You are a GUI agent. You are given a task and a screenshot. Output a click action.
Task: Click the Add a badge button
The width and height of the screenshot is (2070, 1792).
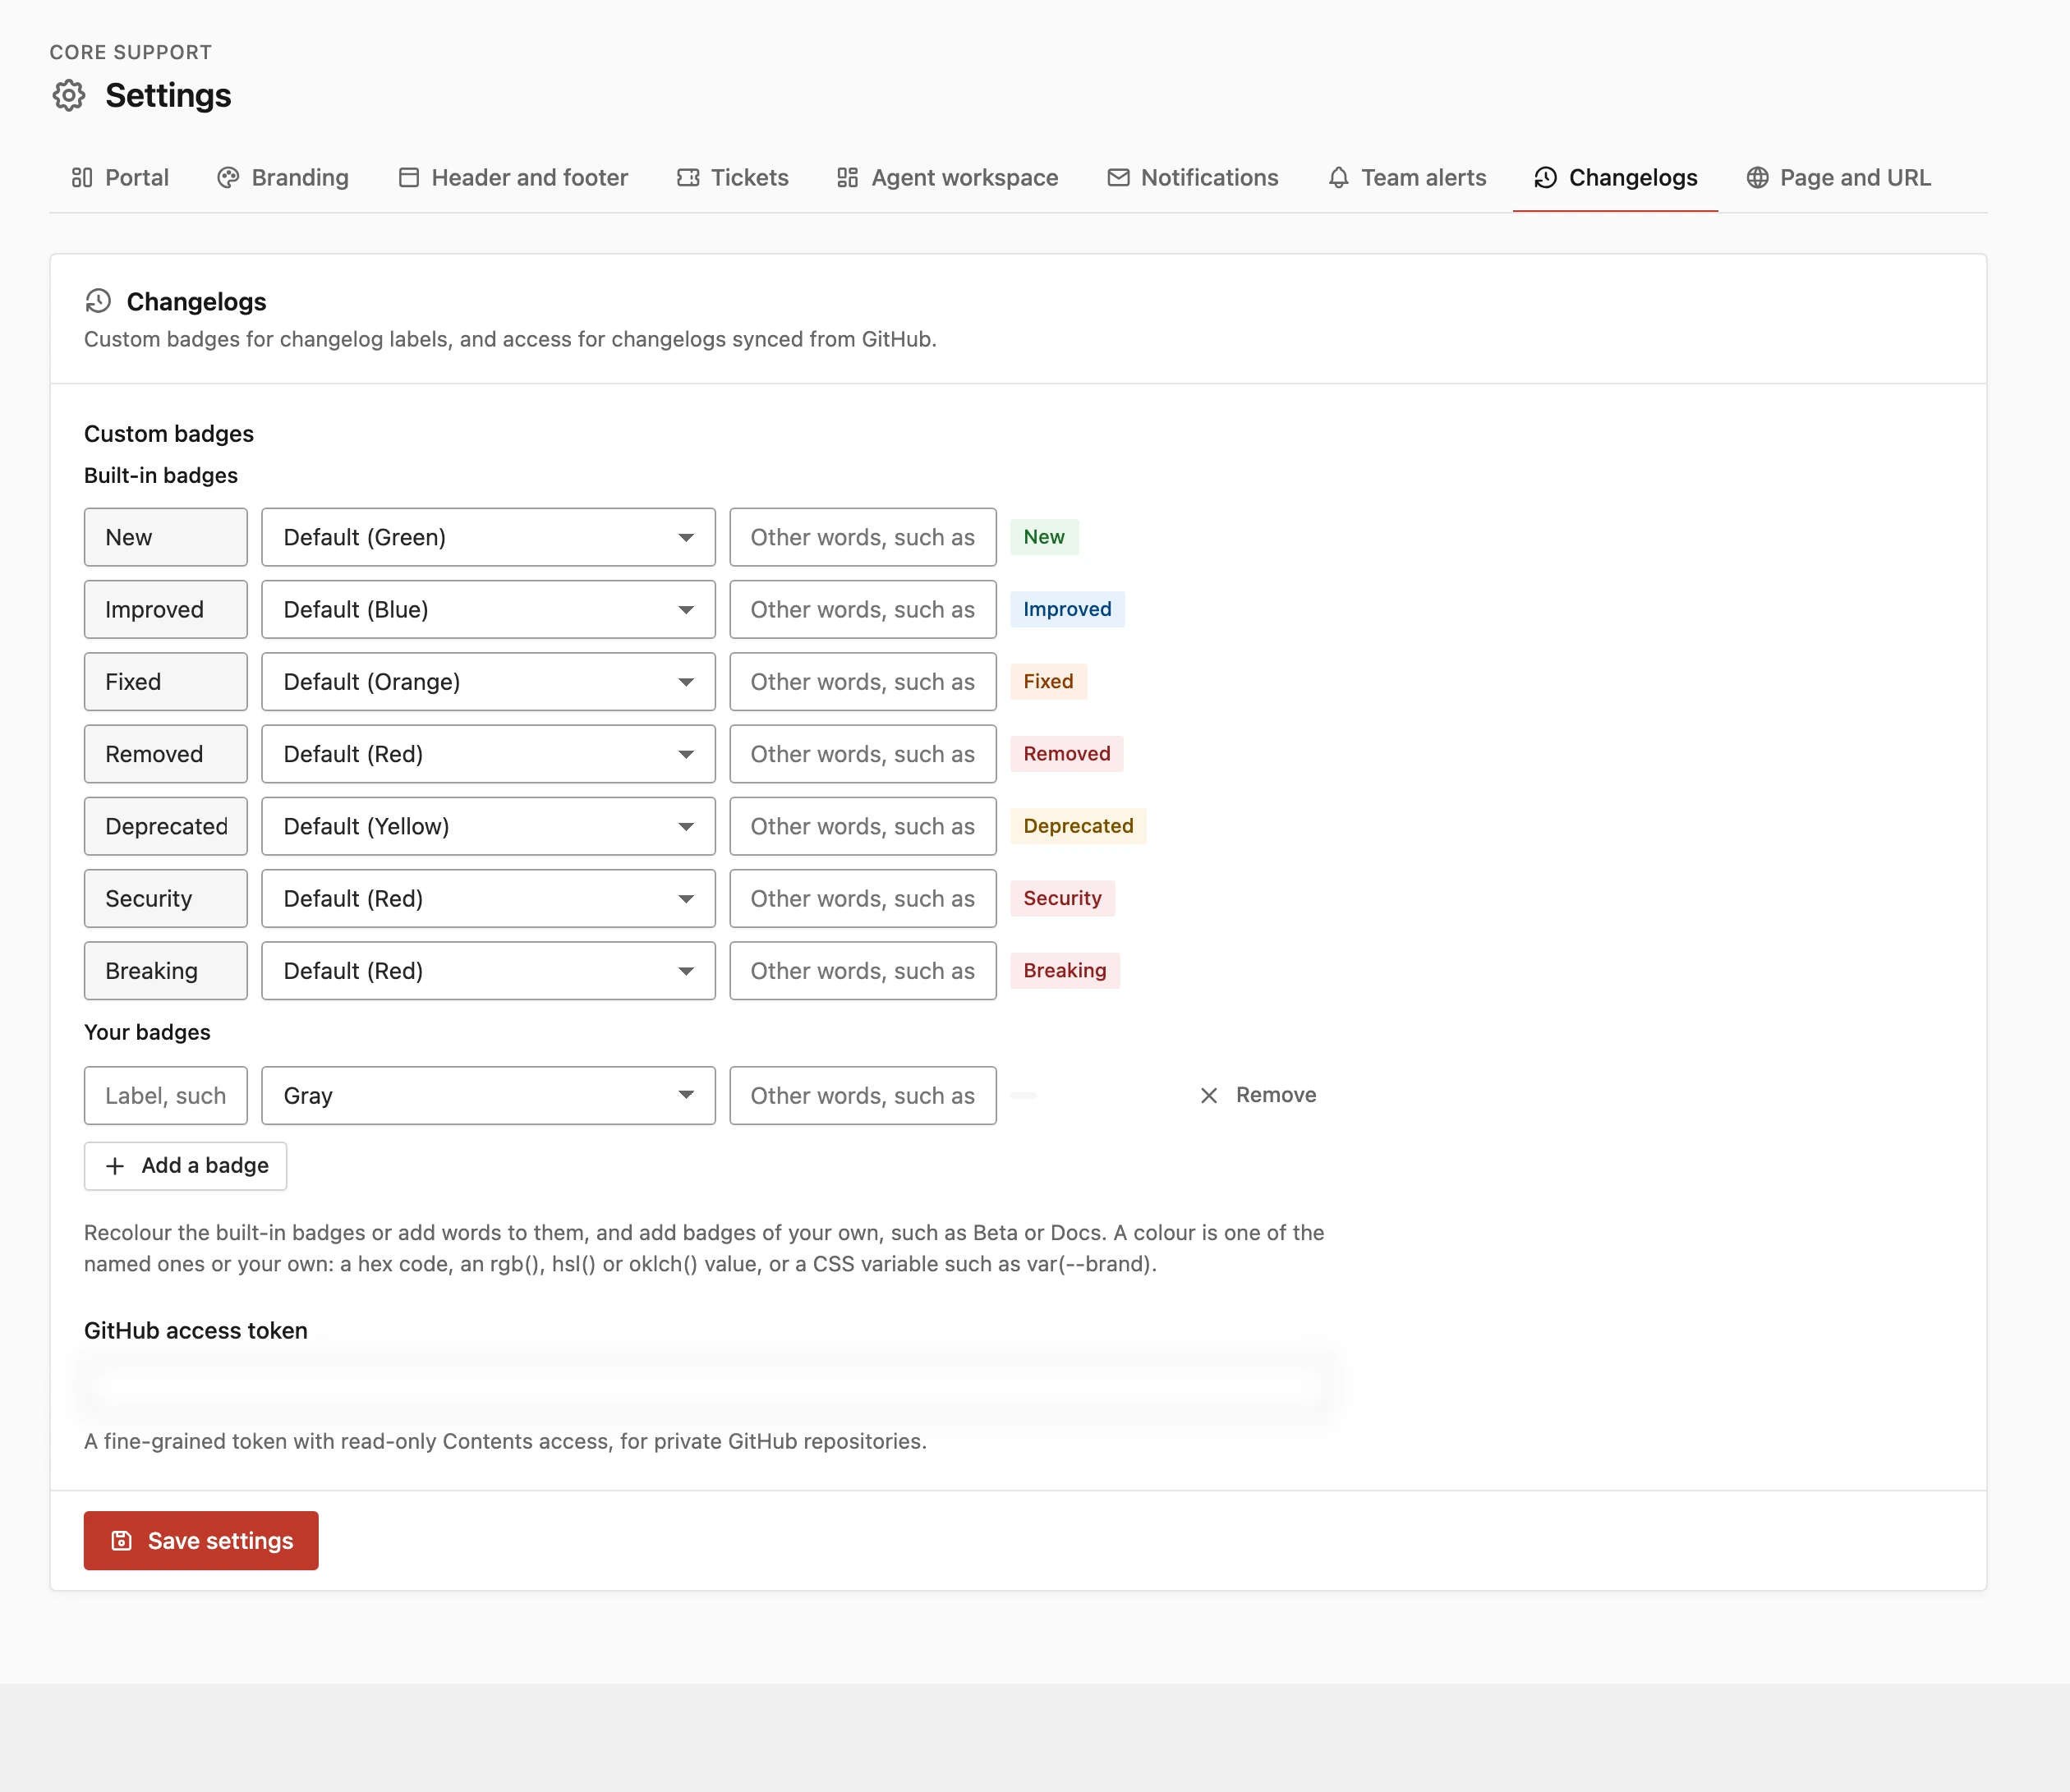tap(185, 1166)
